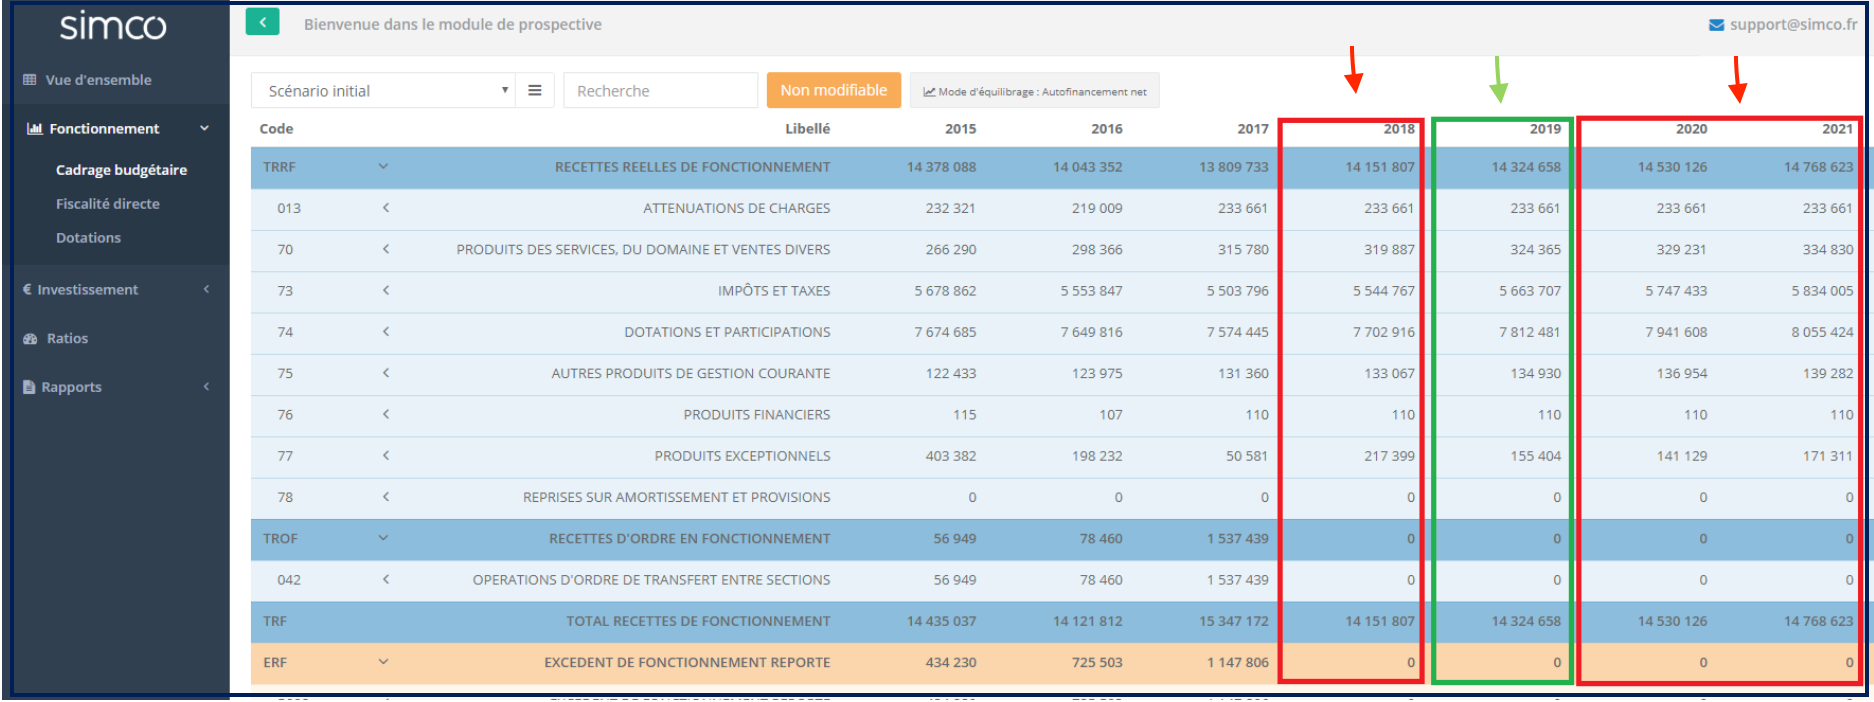
Task: Click the Investissement euro icon
Action: point(28,290)
